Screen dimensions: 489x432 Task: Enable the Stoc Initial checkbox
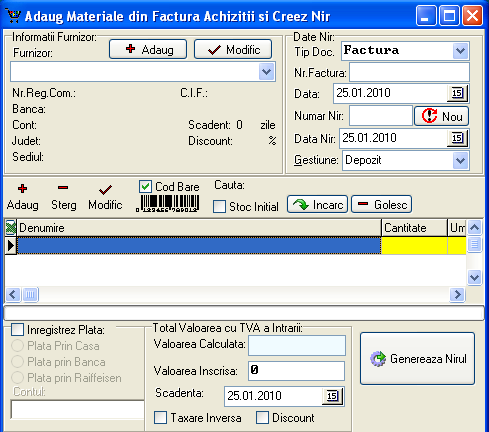point(219,206)
